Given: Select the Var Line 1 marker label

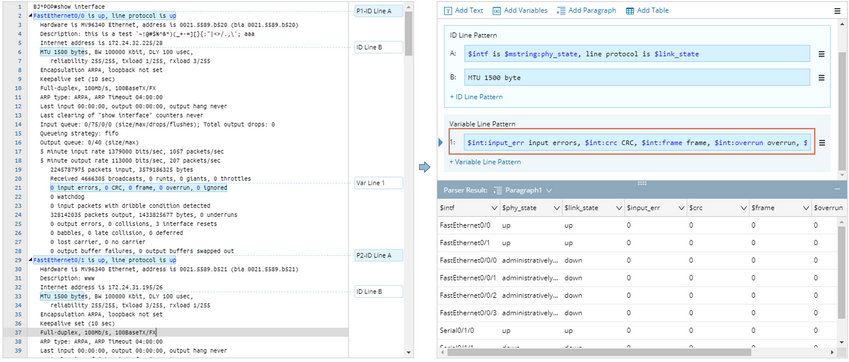Looking at the screenshot, I should point(379,183).
